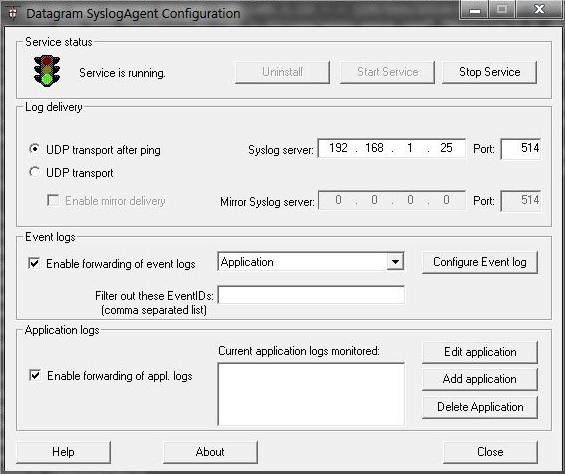This screenshot has width=565, height=474.
Task: Click the Mirror Syslog server IP field
Action: [x=392, y=200]
